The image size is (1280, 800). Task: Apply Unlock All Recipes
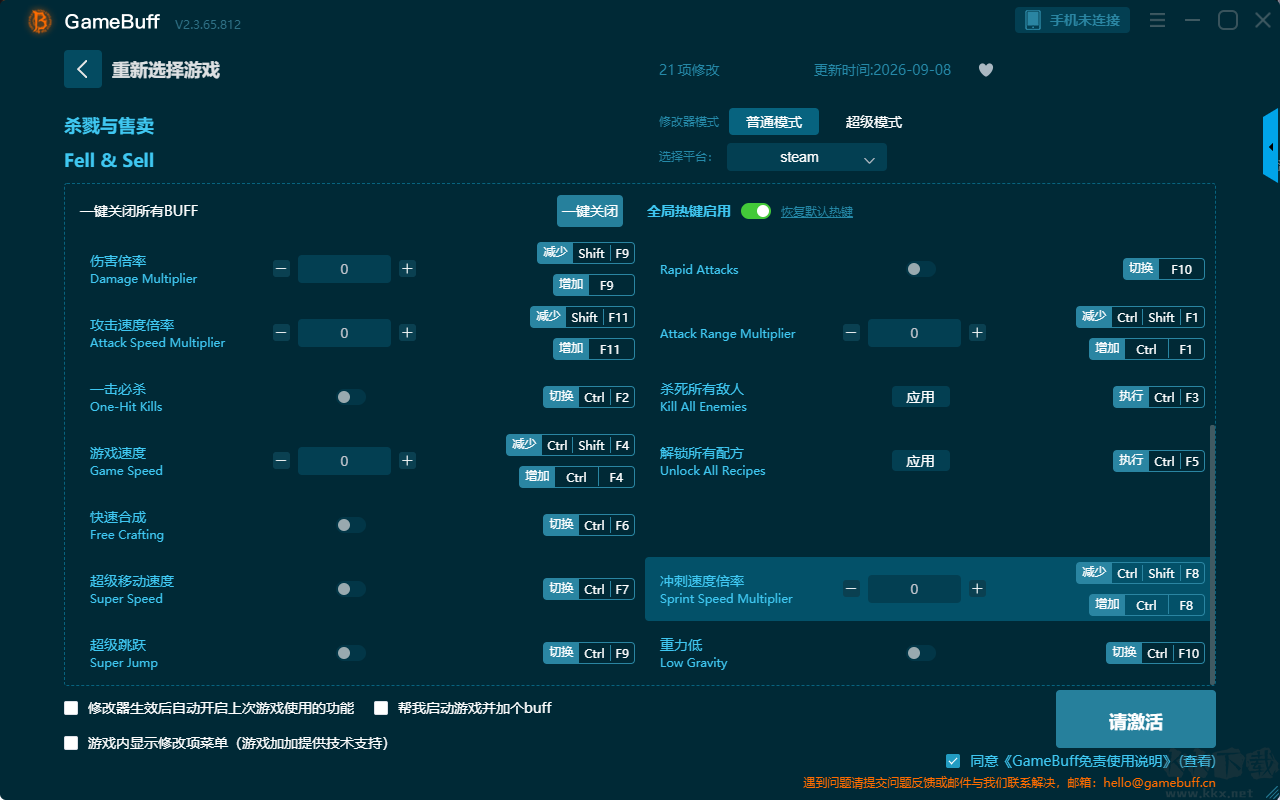921,461
